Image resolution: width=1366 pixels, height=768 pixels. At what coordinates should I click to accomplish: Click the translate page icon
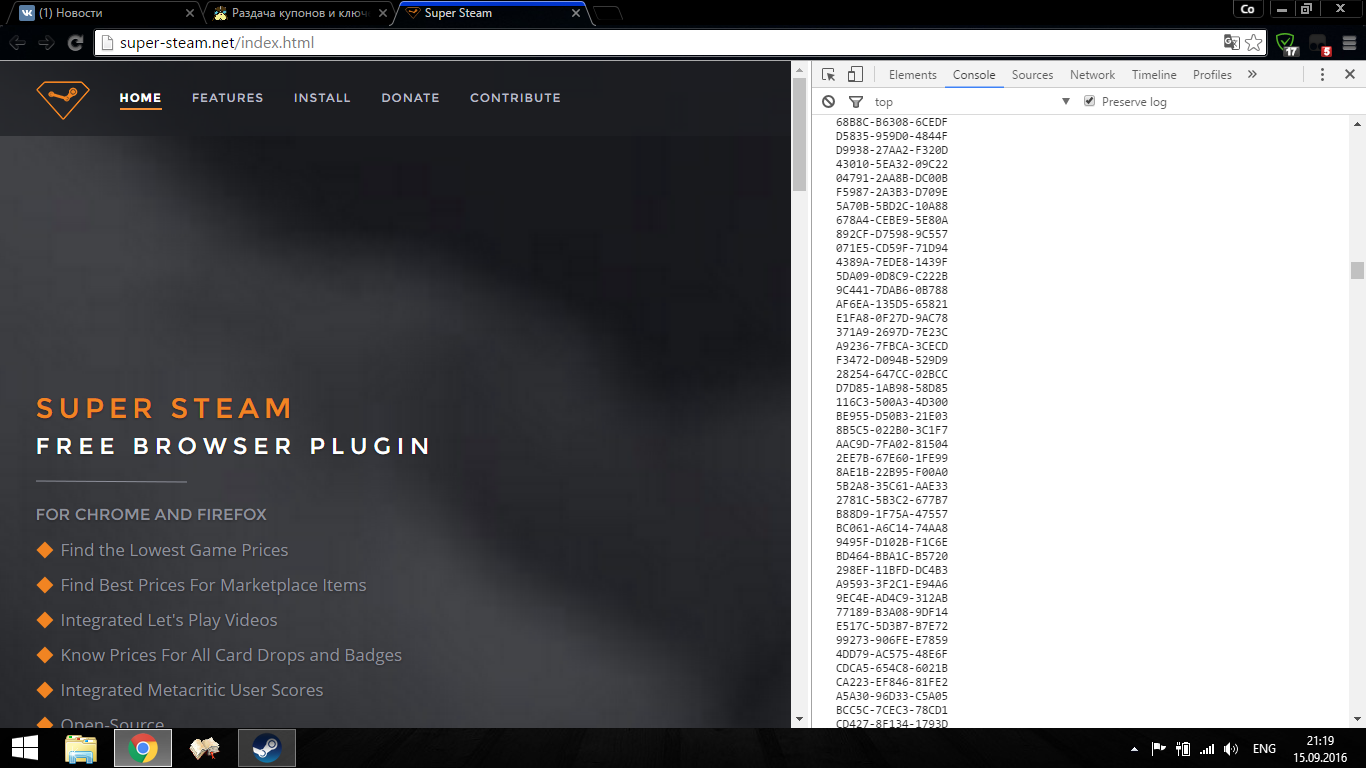[1231, 43]
